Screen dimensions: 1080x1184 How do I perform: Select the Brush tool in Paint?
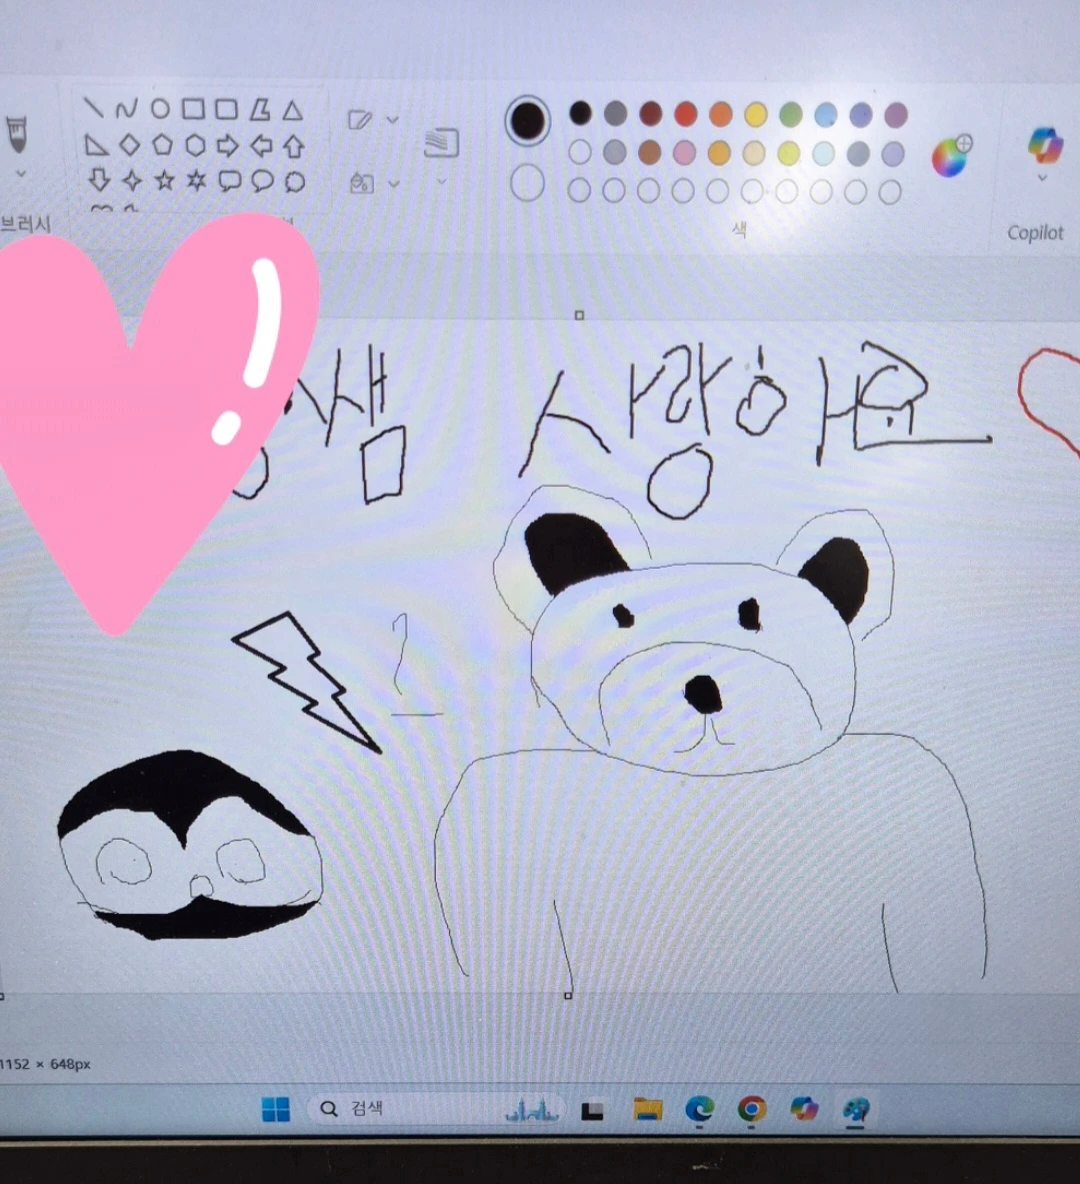(17, 134)
